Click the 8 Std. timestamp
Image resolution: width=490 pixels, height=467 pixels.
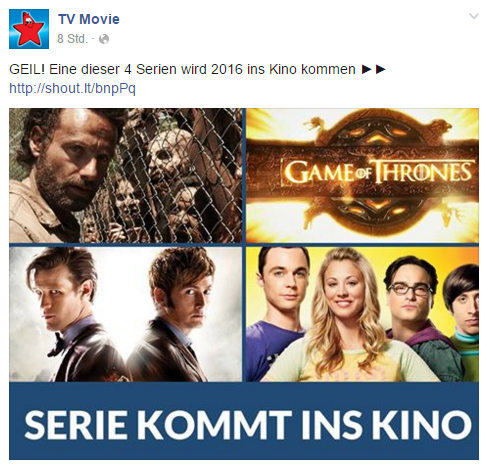(72, 39)
